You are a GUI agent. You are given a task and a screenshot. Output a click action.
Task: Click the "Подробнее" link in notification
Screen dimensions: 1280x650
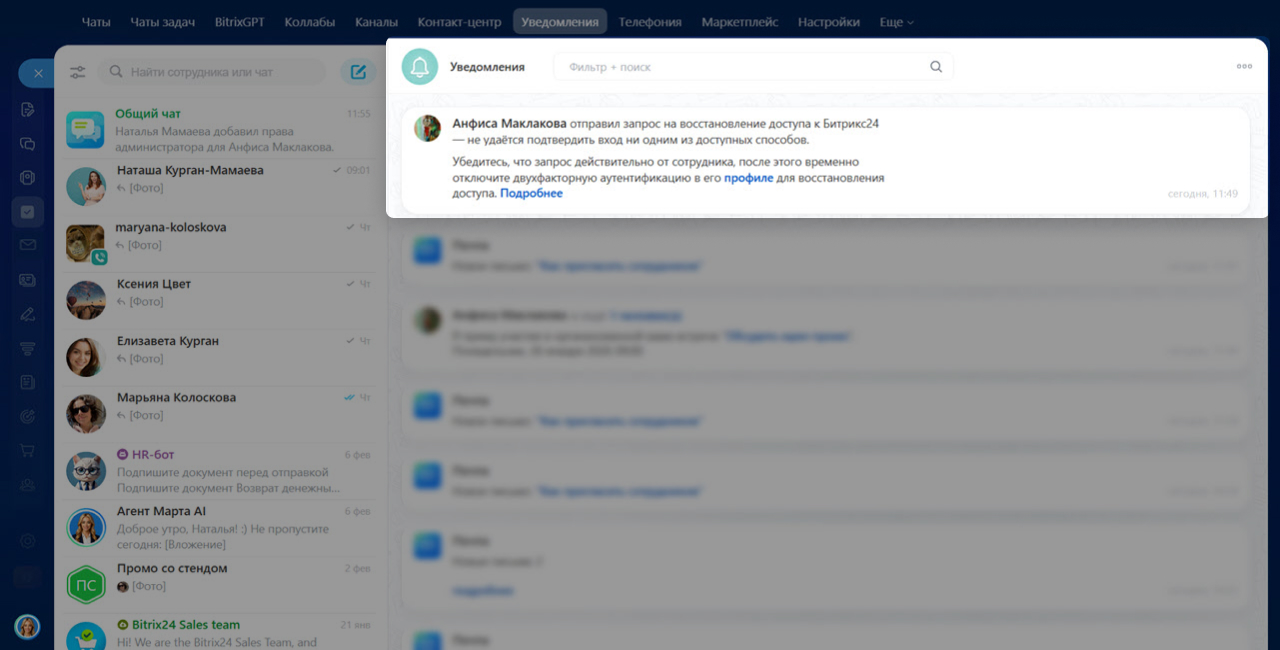click(531, 193)
